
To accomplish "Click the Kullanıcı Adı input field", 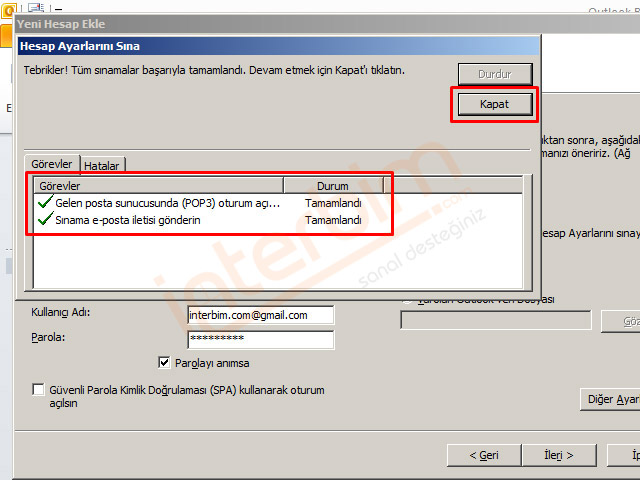I will 260,315.
